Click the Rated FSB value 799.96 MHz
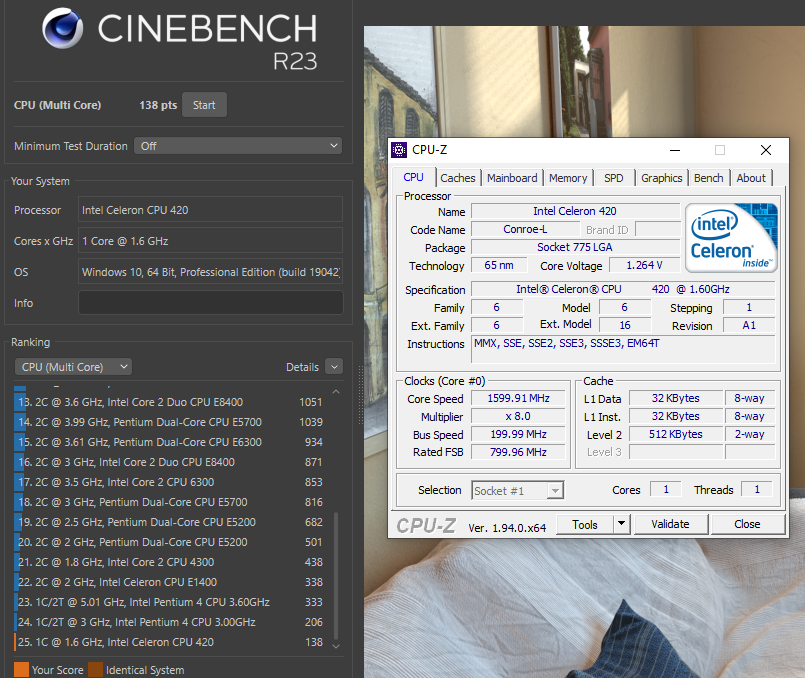 [519, 452]
